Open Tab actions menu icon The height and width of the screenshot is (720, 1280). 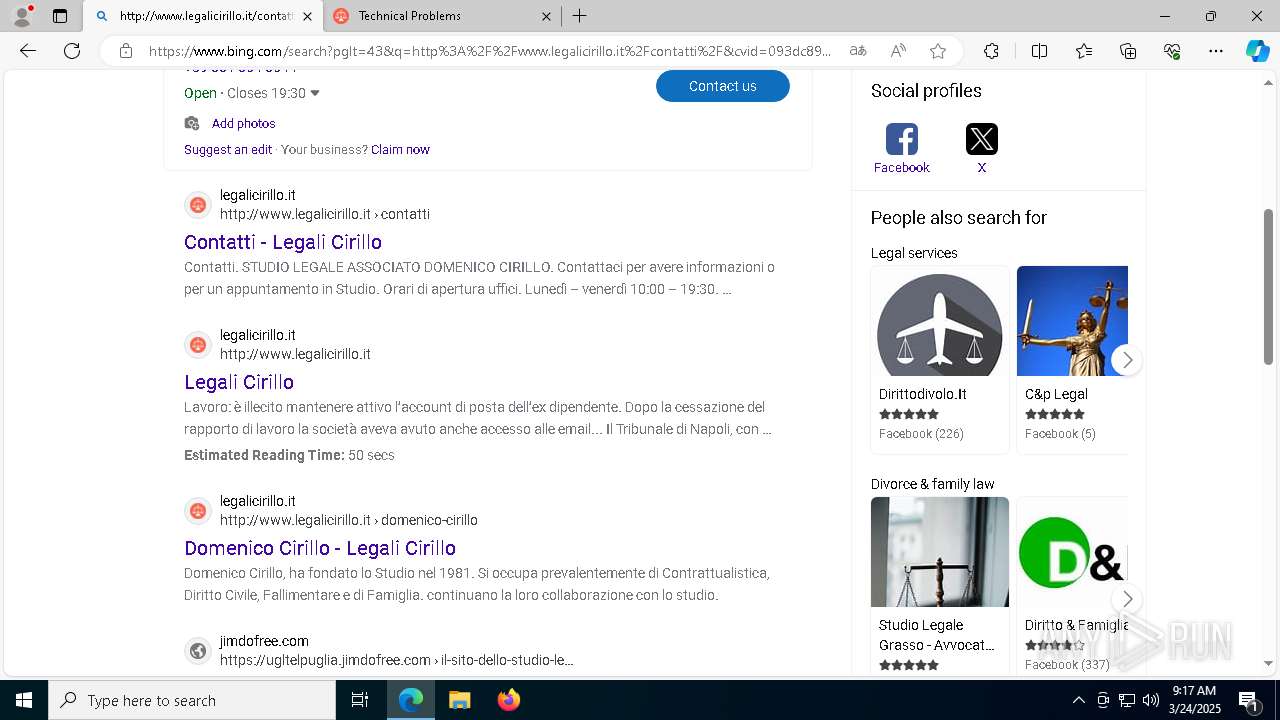[x=60, y=16]
